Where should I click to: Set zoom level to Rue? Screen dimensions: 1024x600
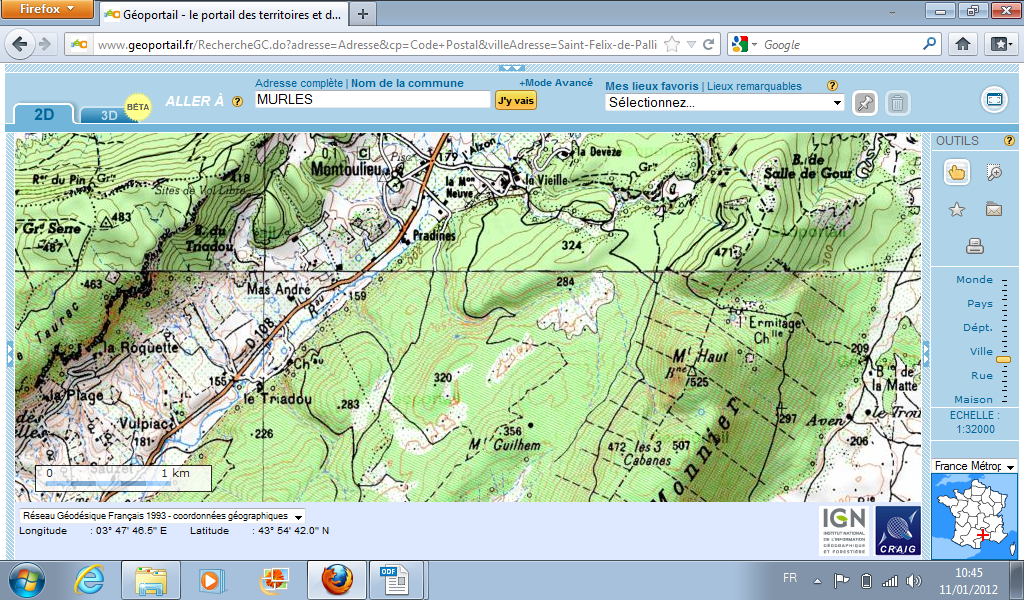point(982,375)
